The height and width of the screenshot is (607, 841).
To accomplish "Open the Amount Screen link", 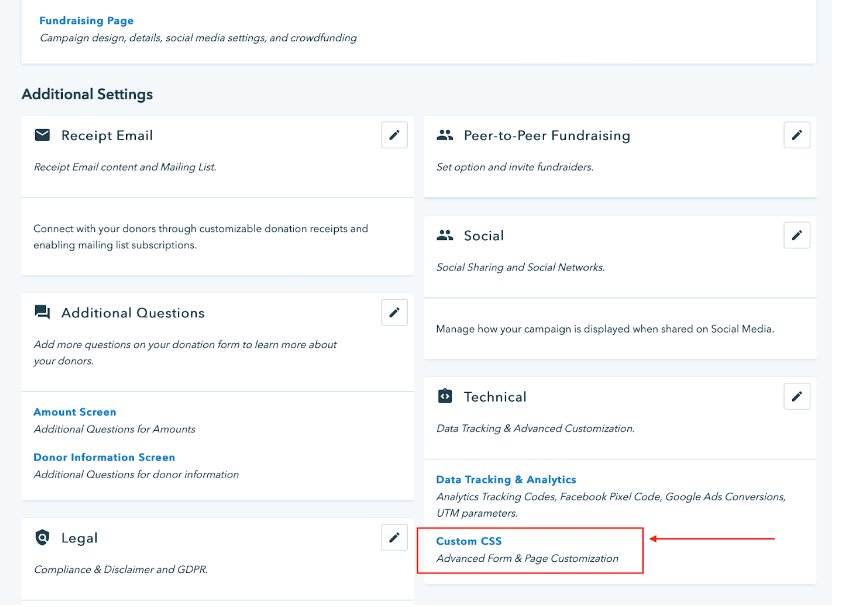I will click(x=75, y=412).
